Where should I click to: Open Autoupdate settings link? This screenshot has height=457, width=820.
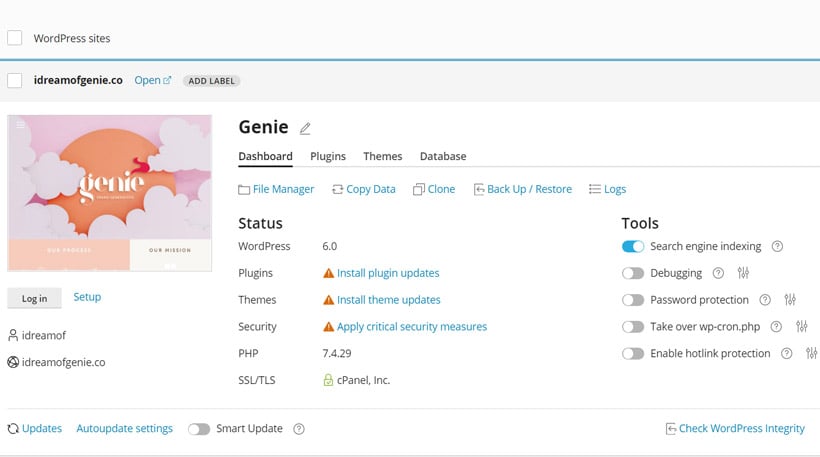click(124, 428)
